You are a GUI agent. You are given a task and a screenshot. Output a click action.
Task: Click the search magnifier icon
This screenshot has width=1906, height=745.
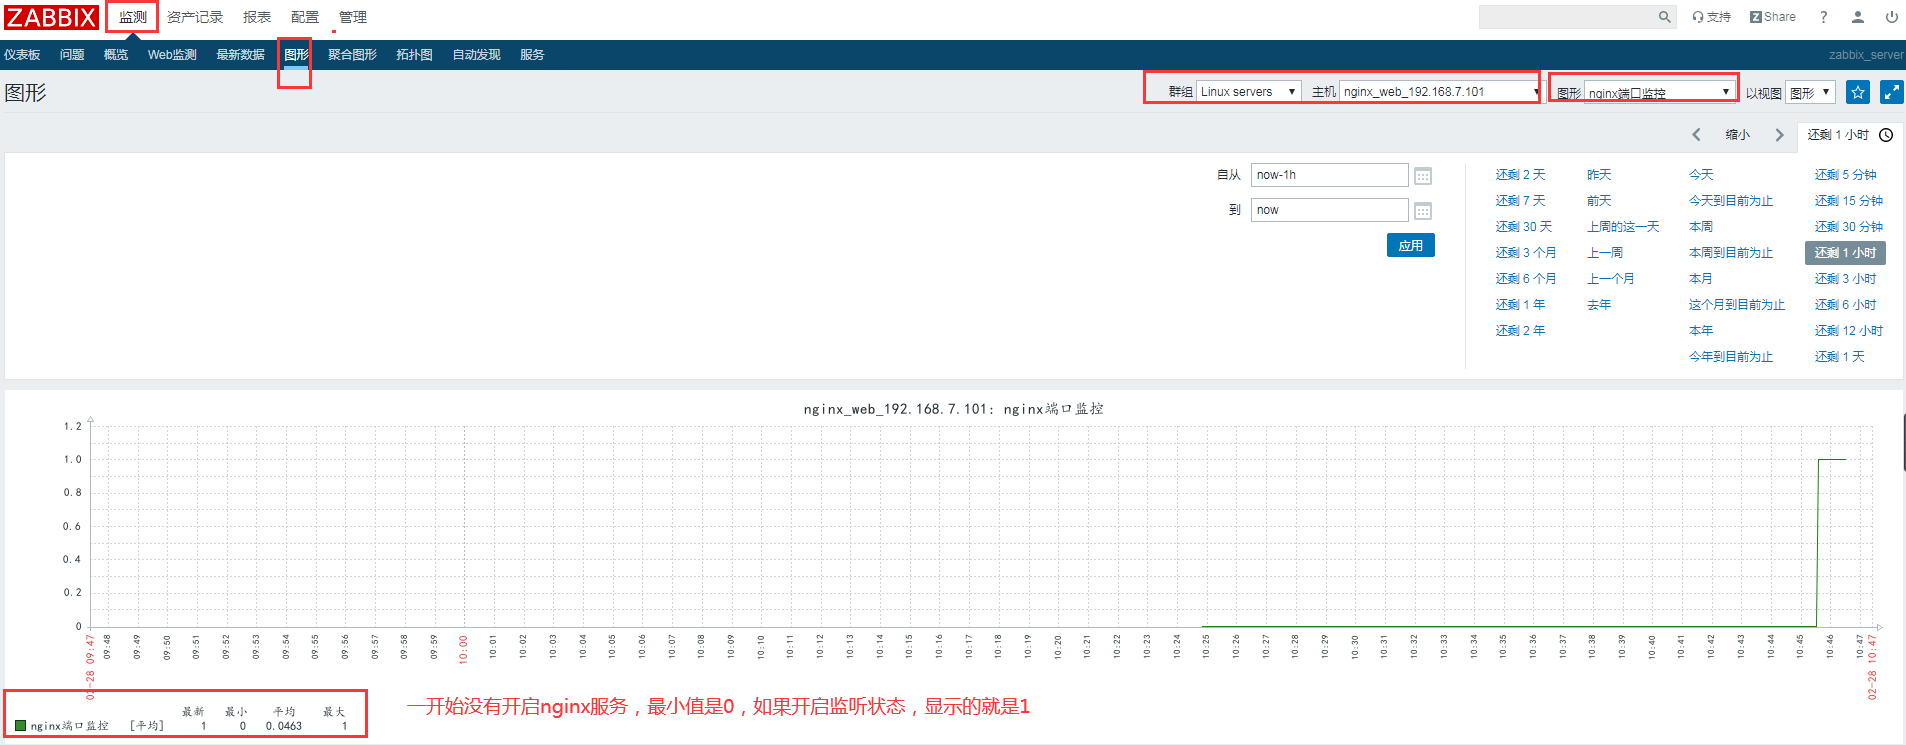(x=1665, y=17)
